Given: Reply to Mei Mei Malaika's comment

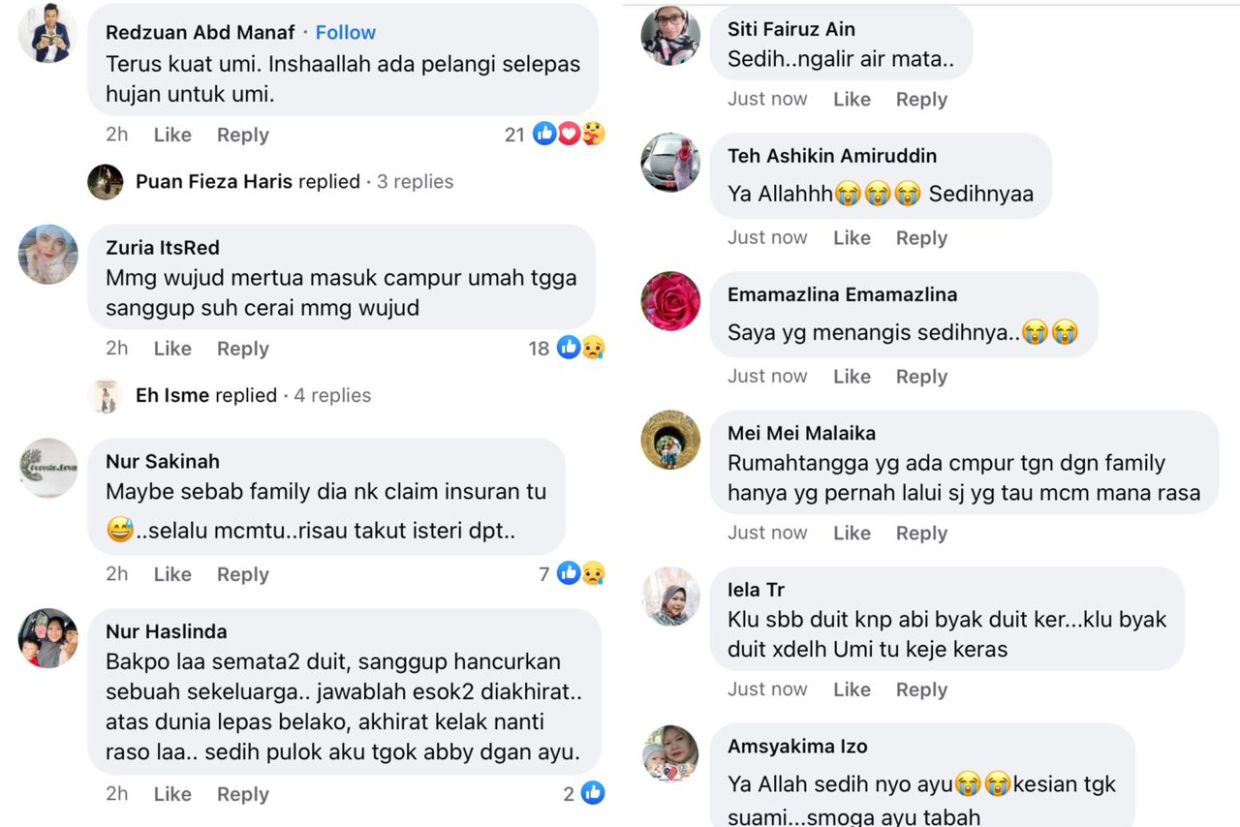Looking at the screenshot, I should click(x=922, y=533).
